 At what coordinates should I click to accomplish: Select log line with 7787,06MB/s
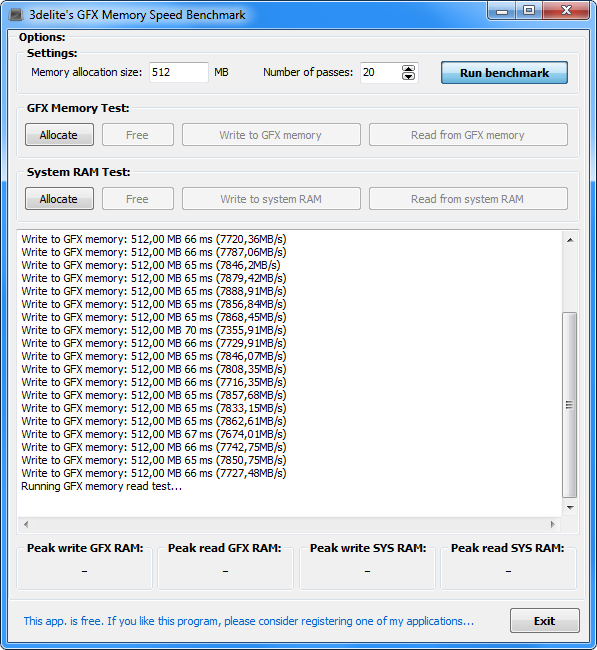pyautogui.click(x=154, y=252)
